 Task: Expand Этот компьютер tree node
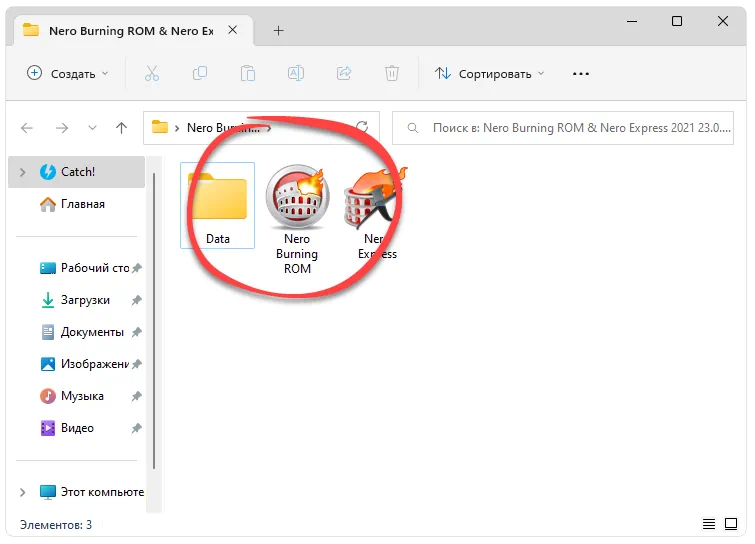(x=22, y=492)
